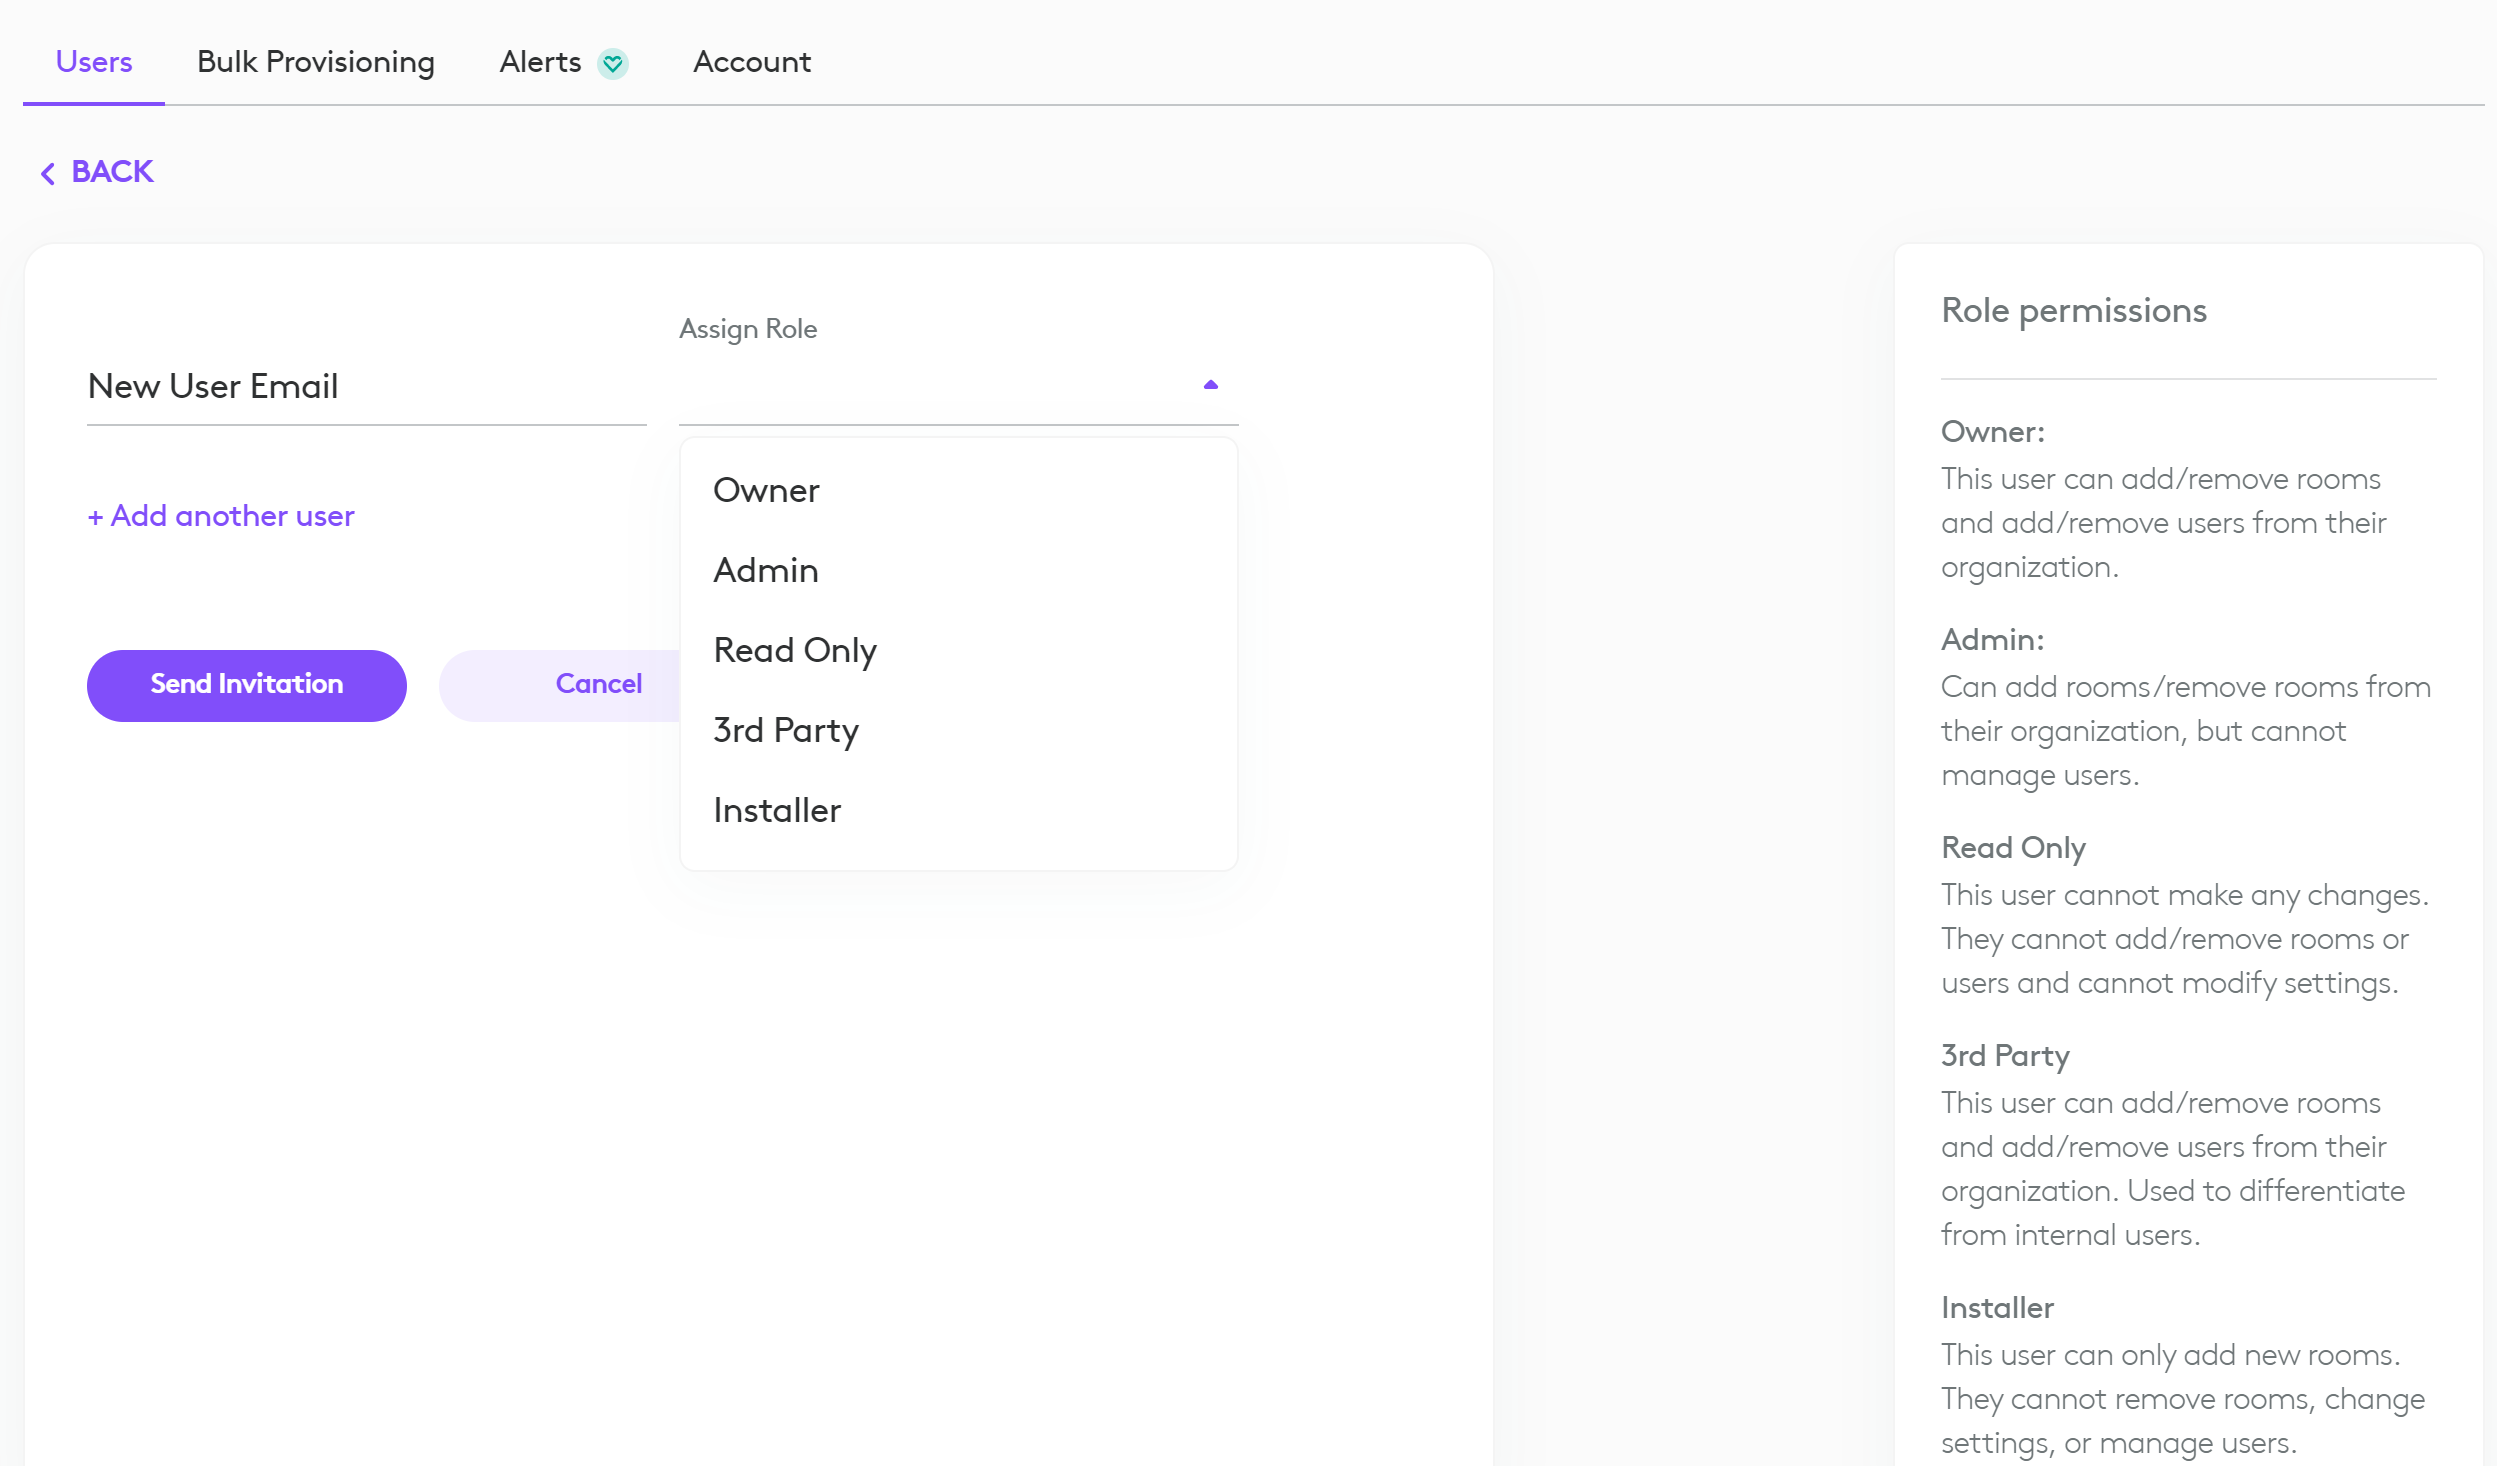Viewport: 2497px width, 1466px height.
Task: Choose the Admin role option
Action: coord(766,570)
